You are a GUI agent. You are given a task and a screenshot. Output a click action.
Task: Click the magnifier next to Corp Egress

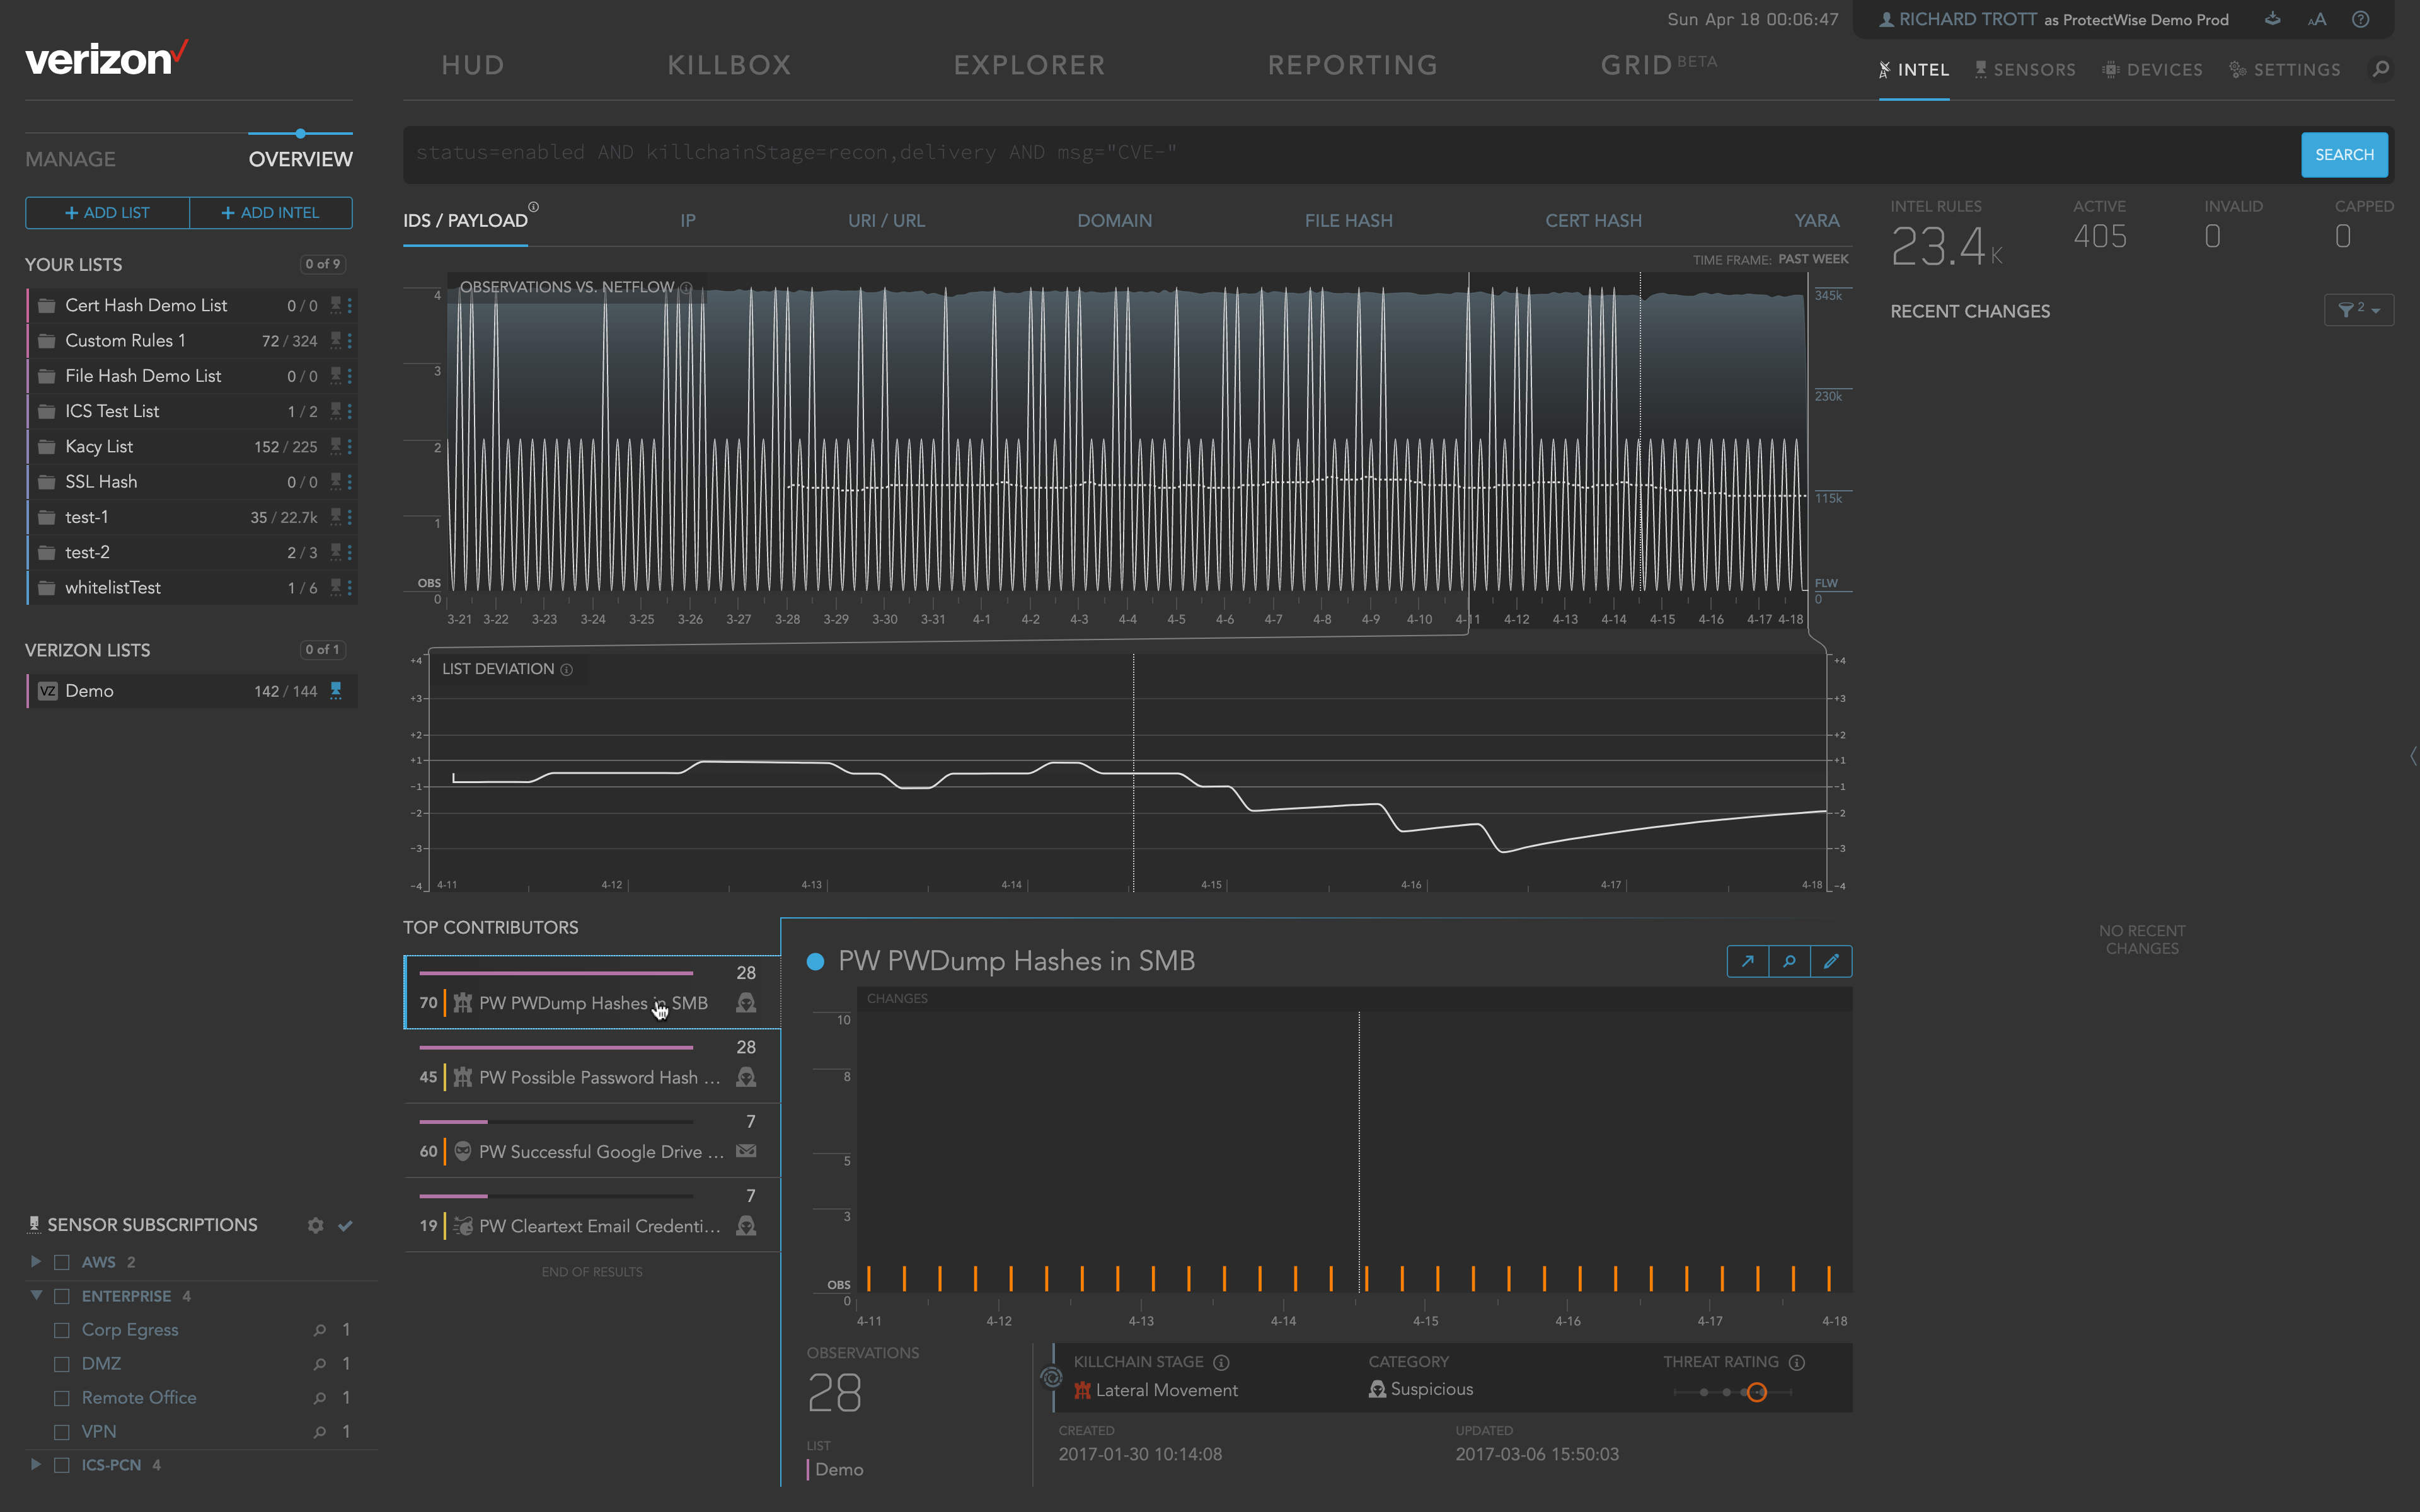[x=320, y=1330]
